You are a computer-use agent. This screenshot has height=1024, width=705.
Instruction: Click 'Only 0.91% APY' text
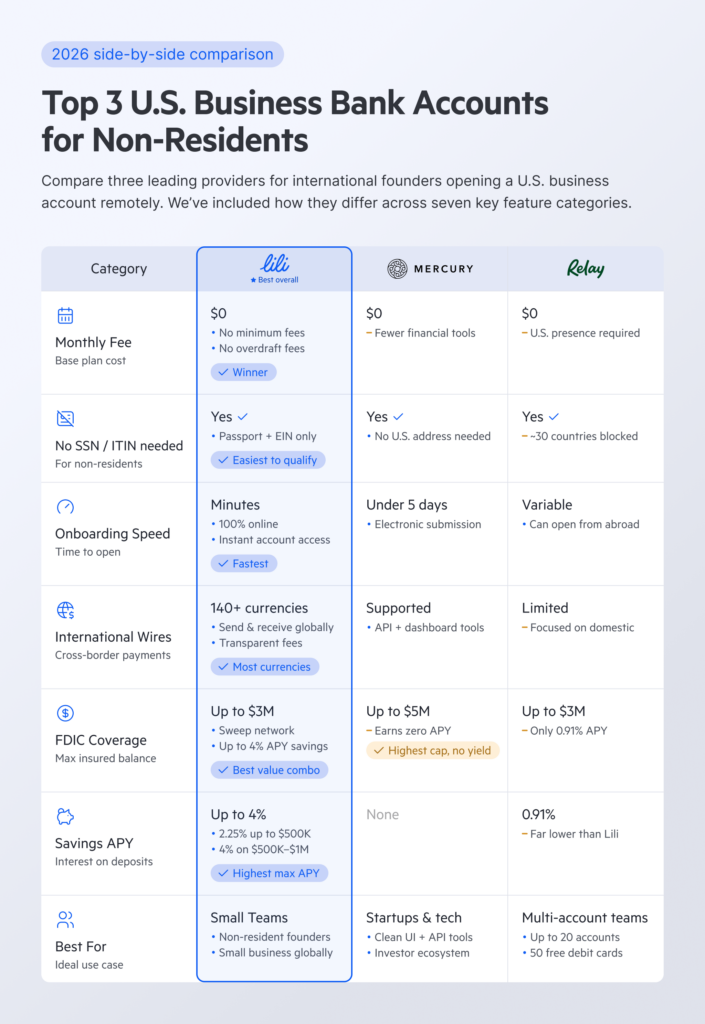click(569, 731)
